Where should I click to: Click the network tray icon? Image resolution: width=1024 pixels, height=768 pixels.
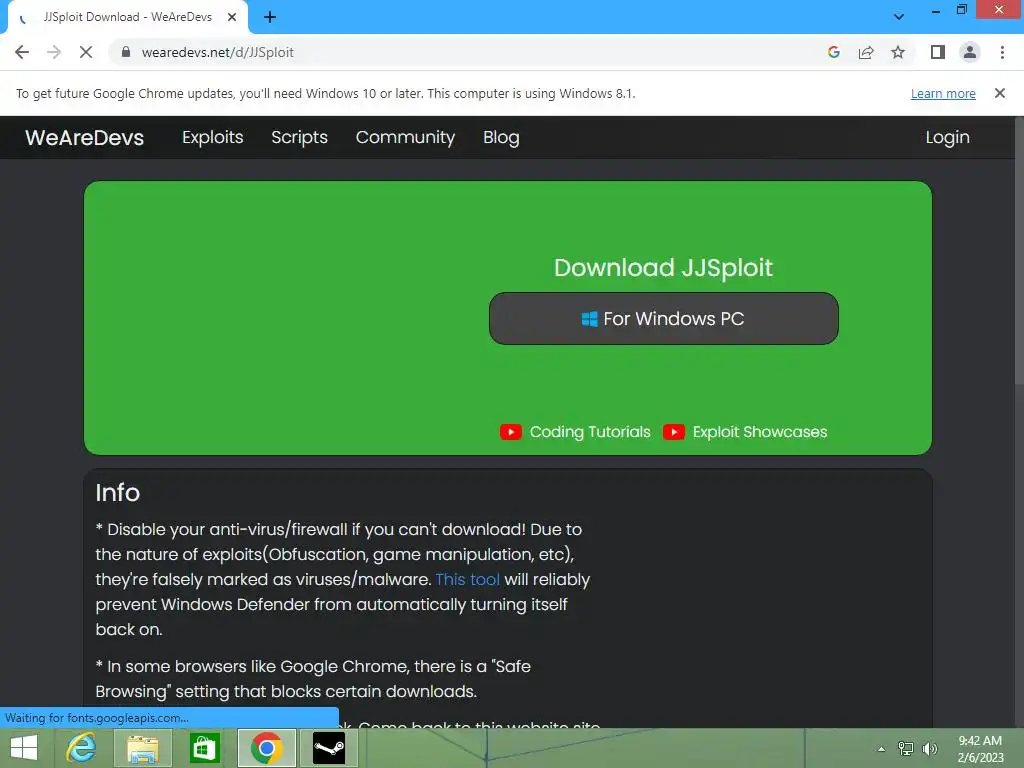tap(905, 749)
